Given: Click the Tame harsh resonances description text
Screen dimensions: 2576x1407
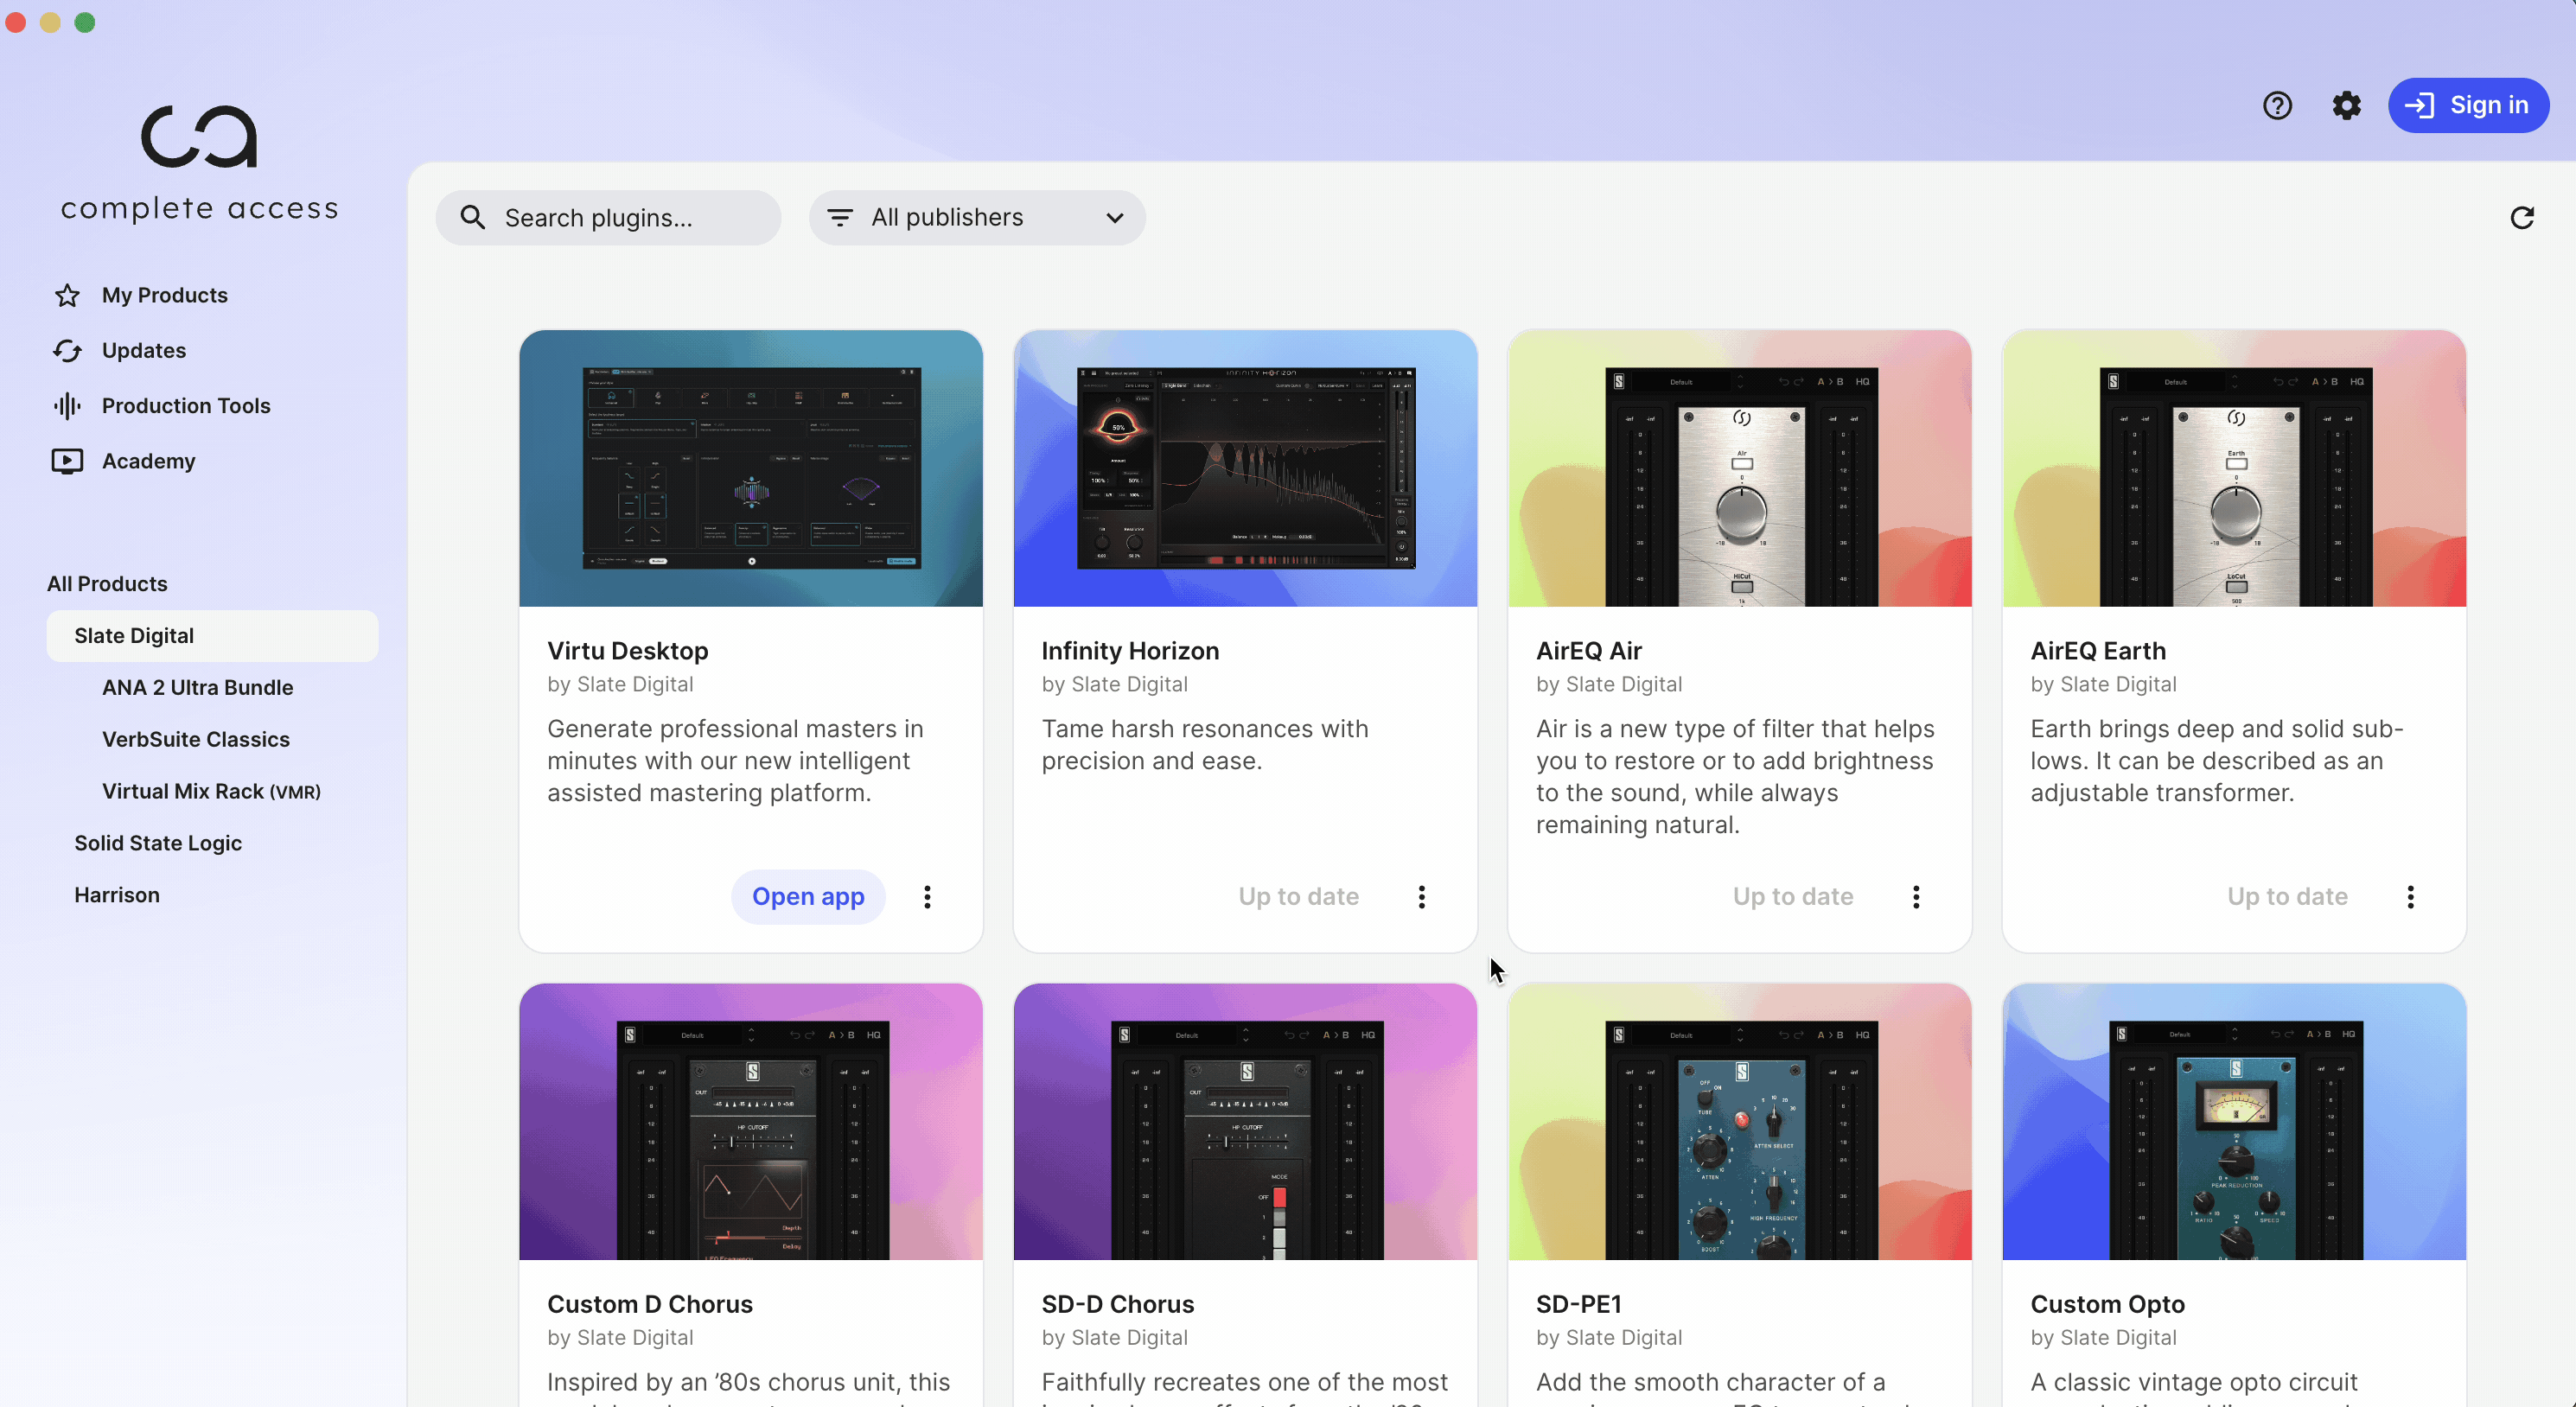Looking at the screenshot, I should [1205, 745].
